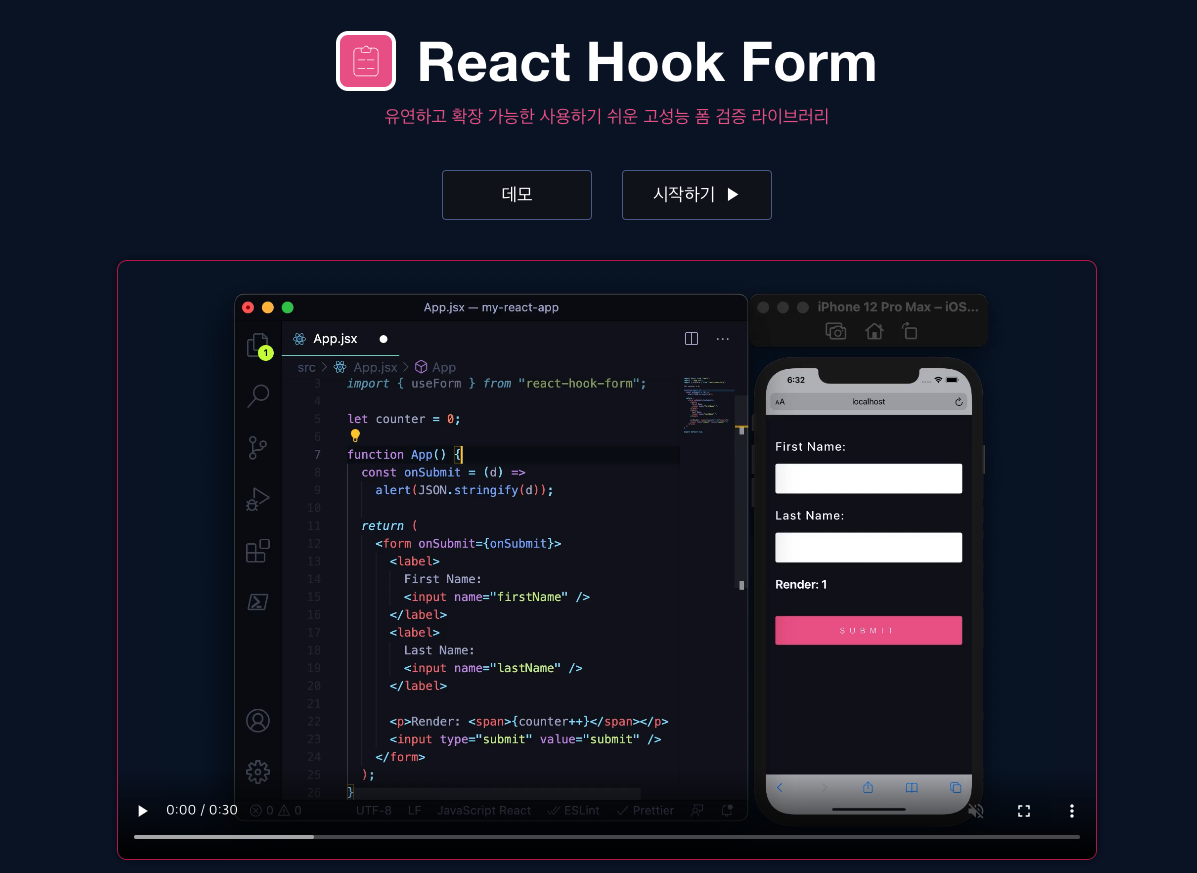Click the App symbol breadcrumb
This screenshot has width=1197, height=873.
pos(444,367)
